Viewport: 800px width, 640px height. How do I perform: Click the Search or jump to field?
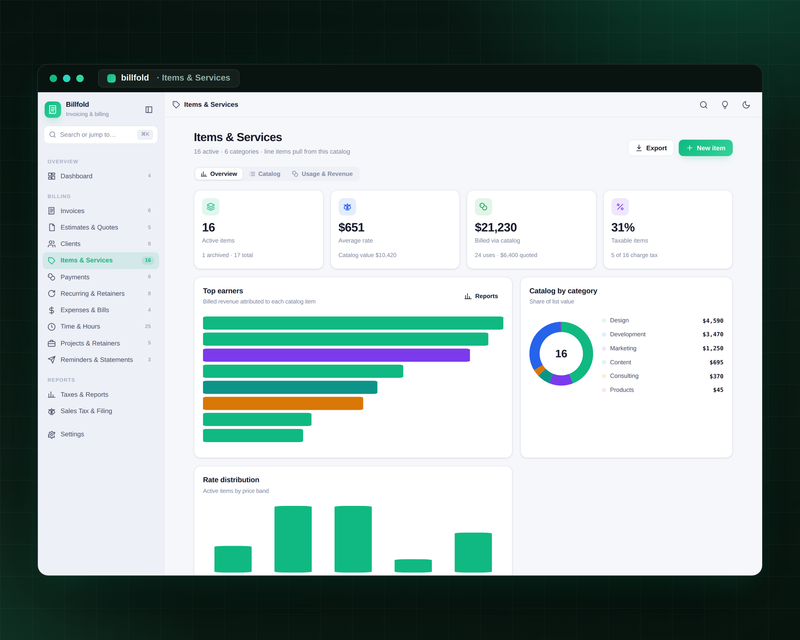[101, 135]
